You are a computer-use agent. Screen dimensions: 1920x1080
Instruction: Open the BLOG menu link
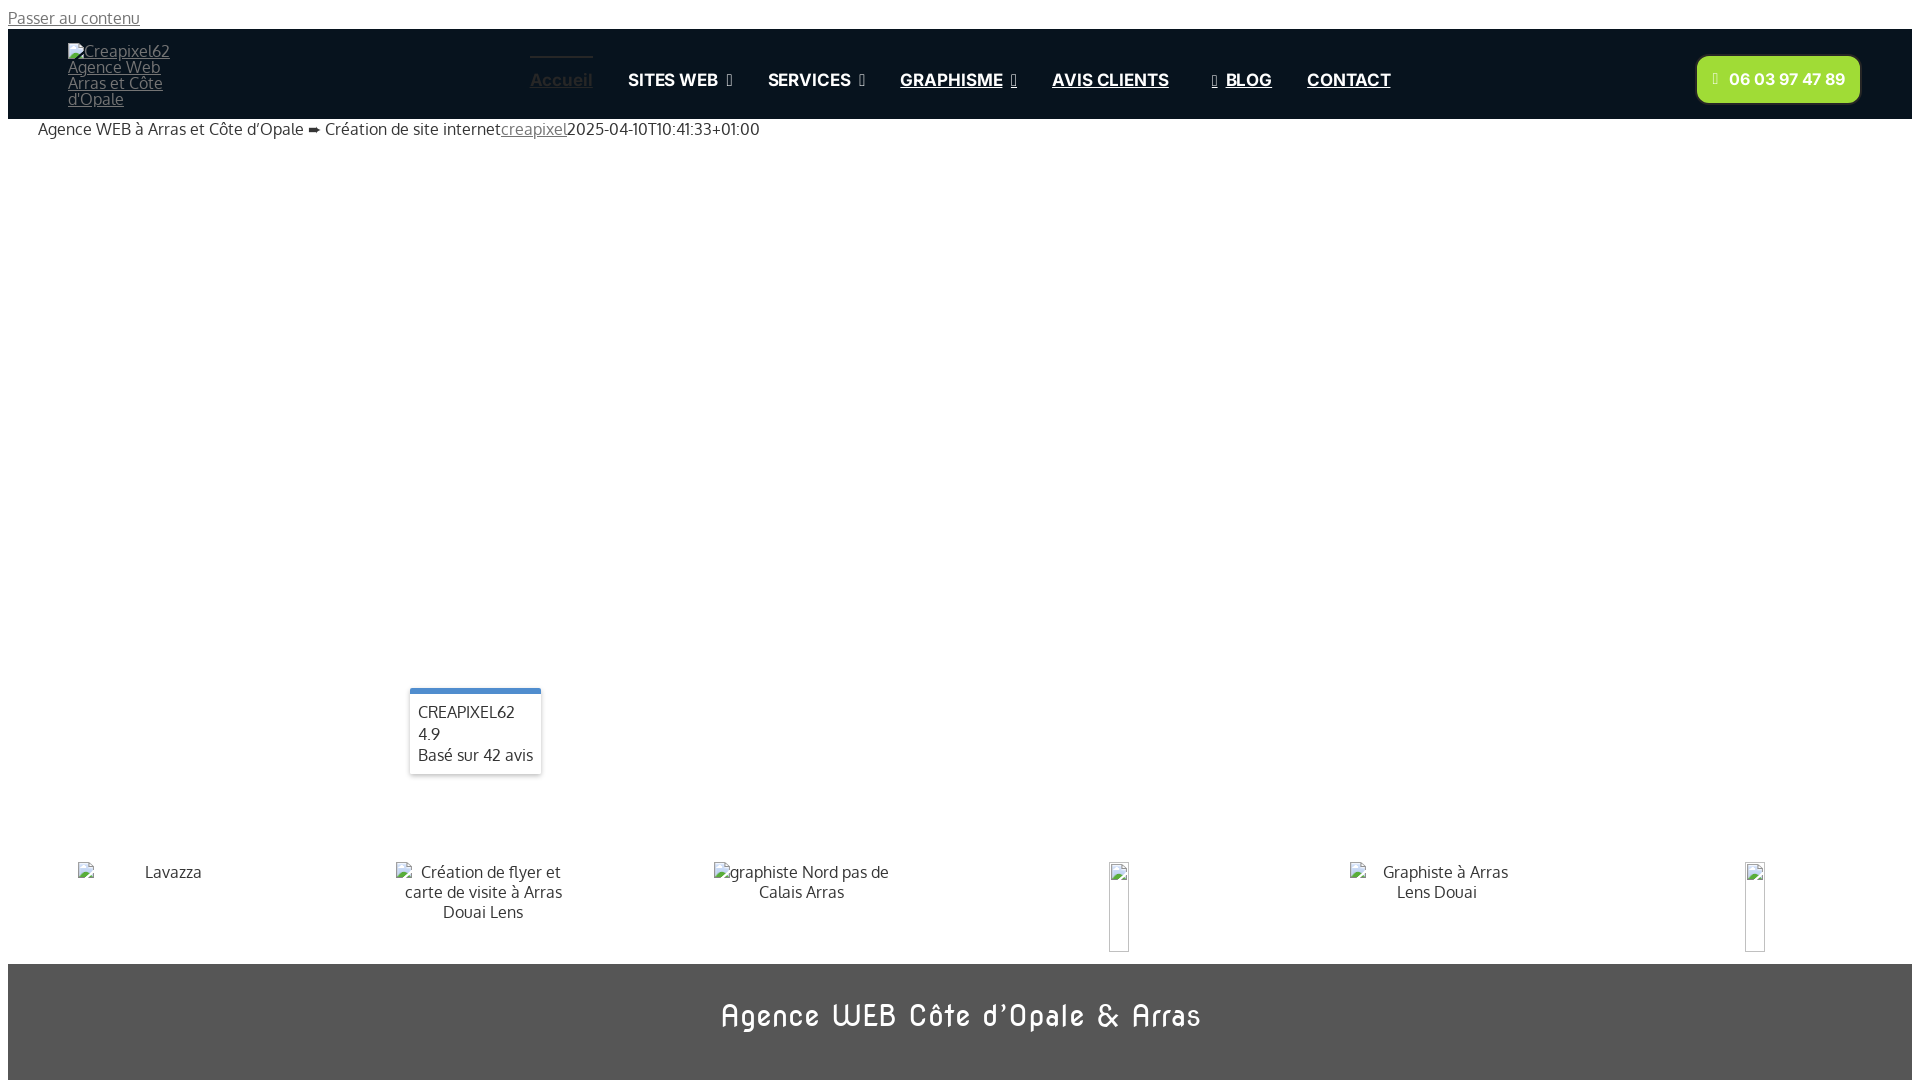coord(1248,80)
